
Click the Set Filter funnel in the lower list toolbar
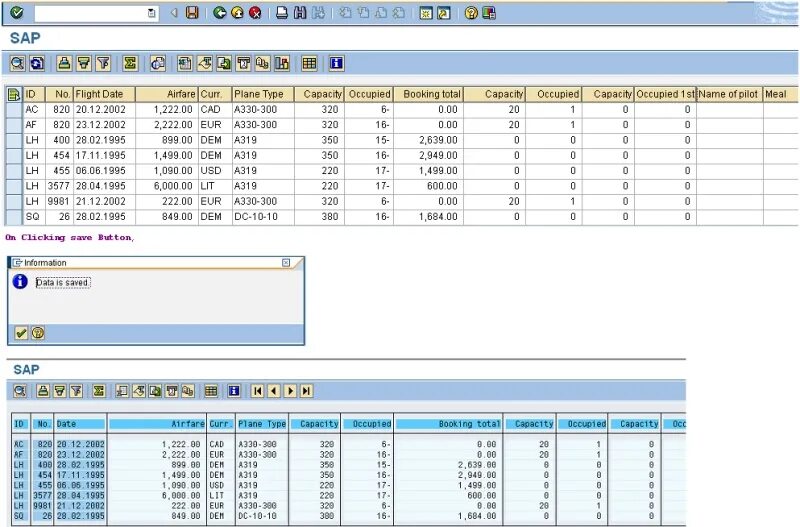click(x=76, y=391)
